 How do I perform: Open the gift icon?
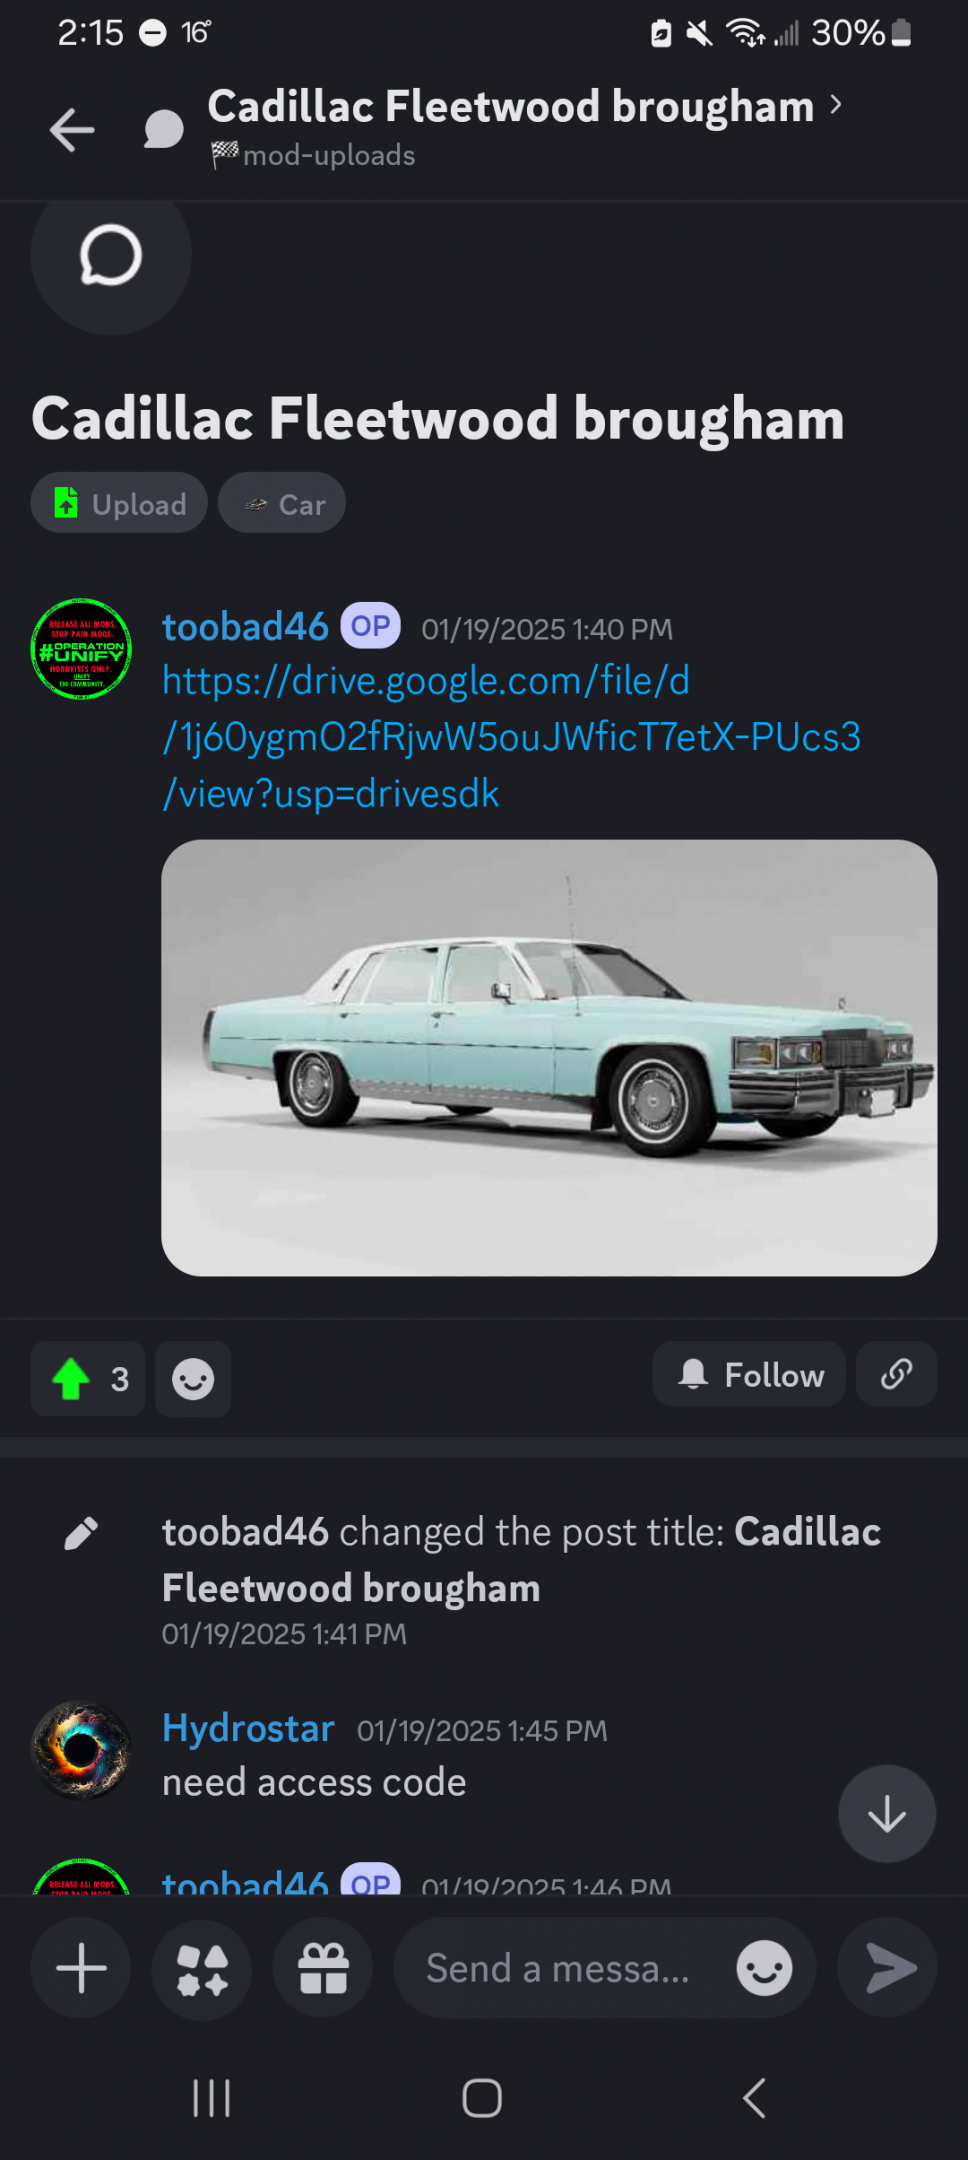[x=323, y=1968]
